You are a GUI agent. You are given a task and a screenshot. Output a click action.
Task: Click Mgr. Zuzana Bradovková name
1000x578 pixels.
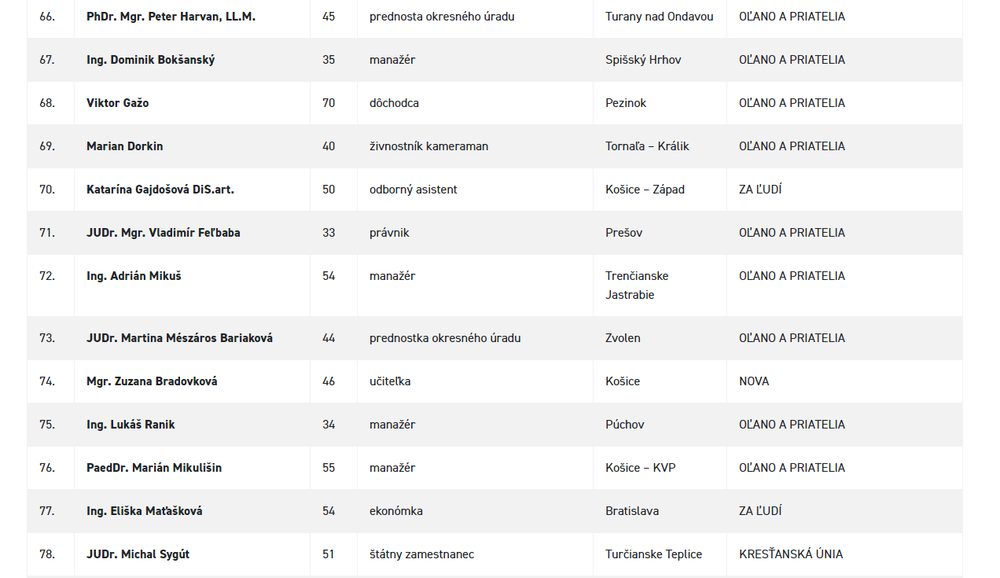coord(151,381)
